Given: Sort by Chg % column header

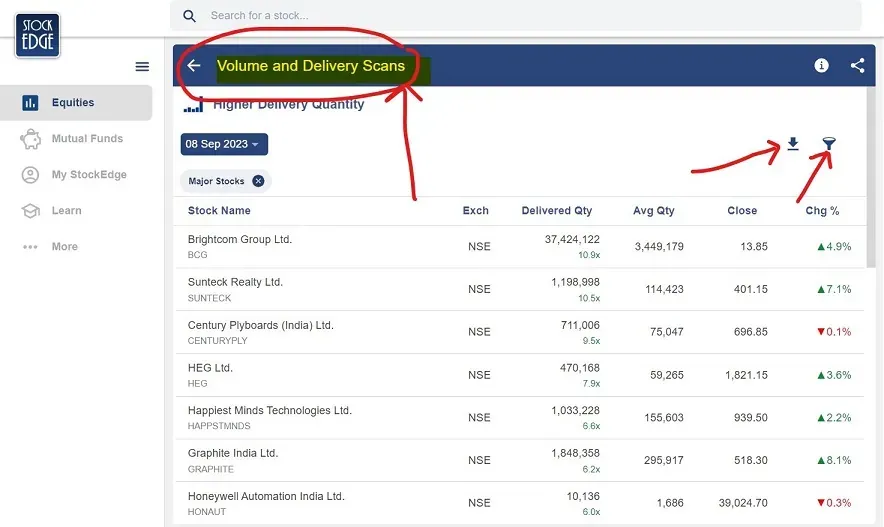Looking at the screenshot, I should point(822,211).
